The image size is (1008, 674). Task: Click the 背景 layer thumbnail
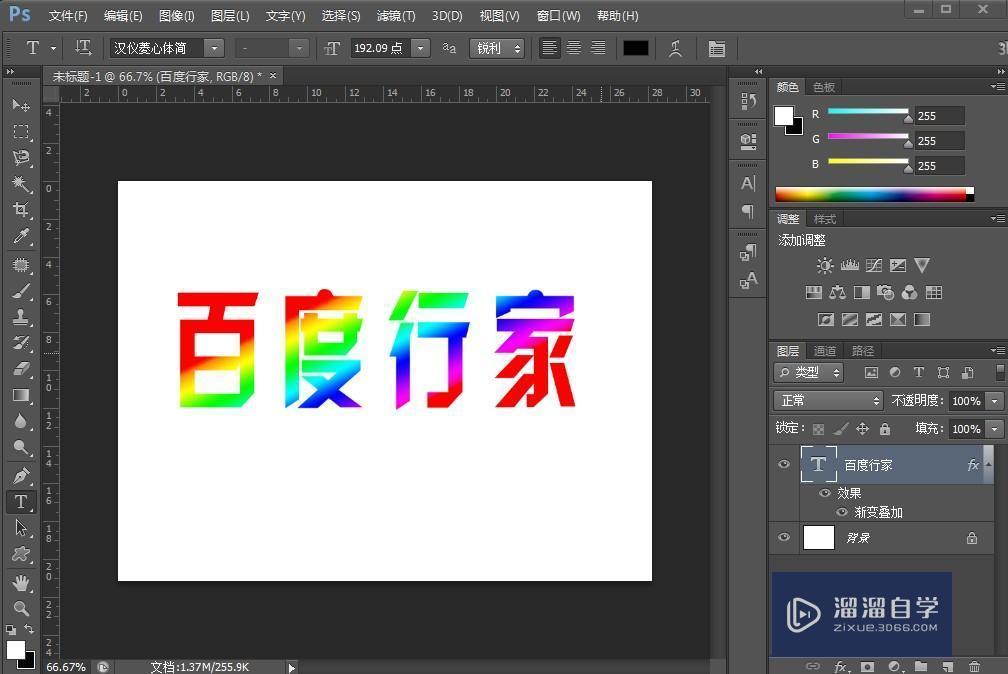819,537
